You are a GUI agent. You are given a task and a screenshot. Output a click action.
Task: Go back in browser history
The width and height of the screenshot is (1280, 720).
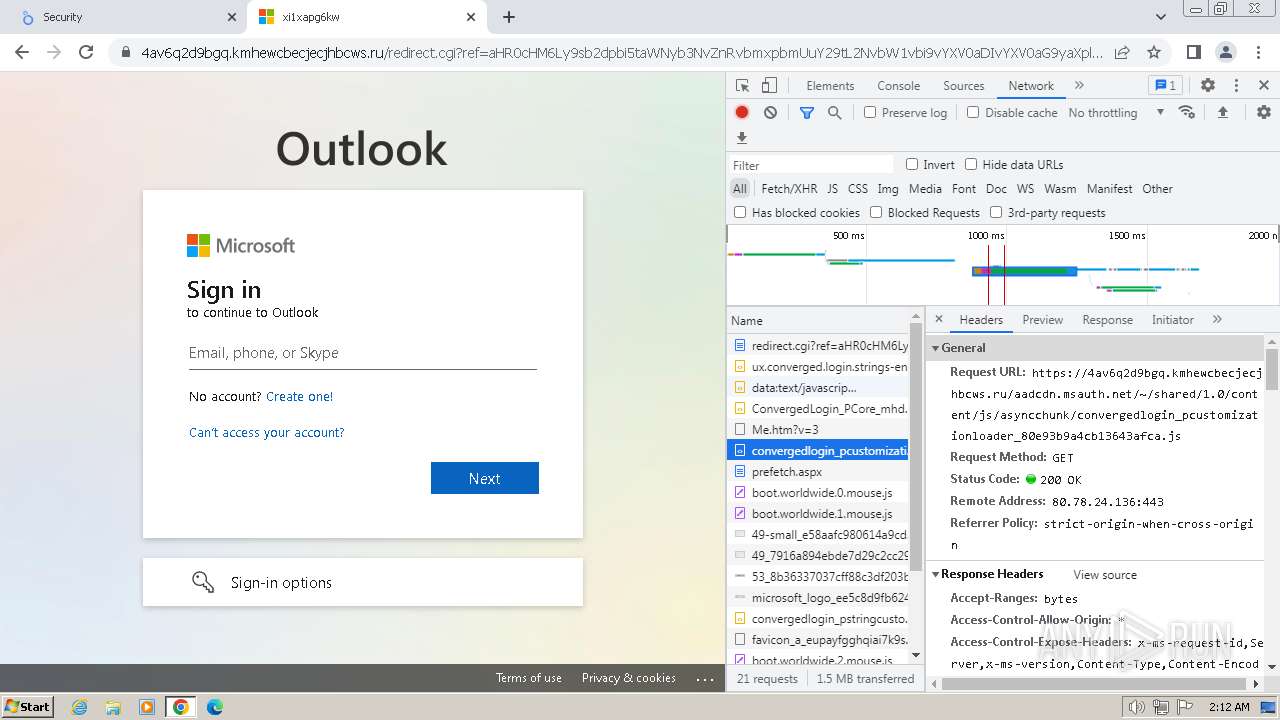point(22,52)
